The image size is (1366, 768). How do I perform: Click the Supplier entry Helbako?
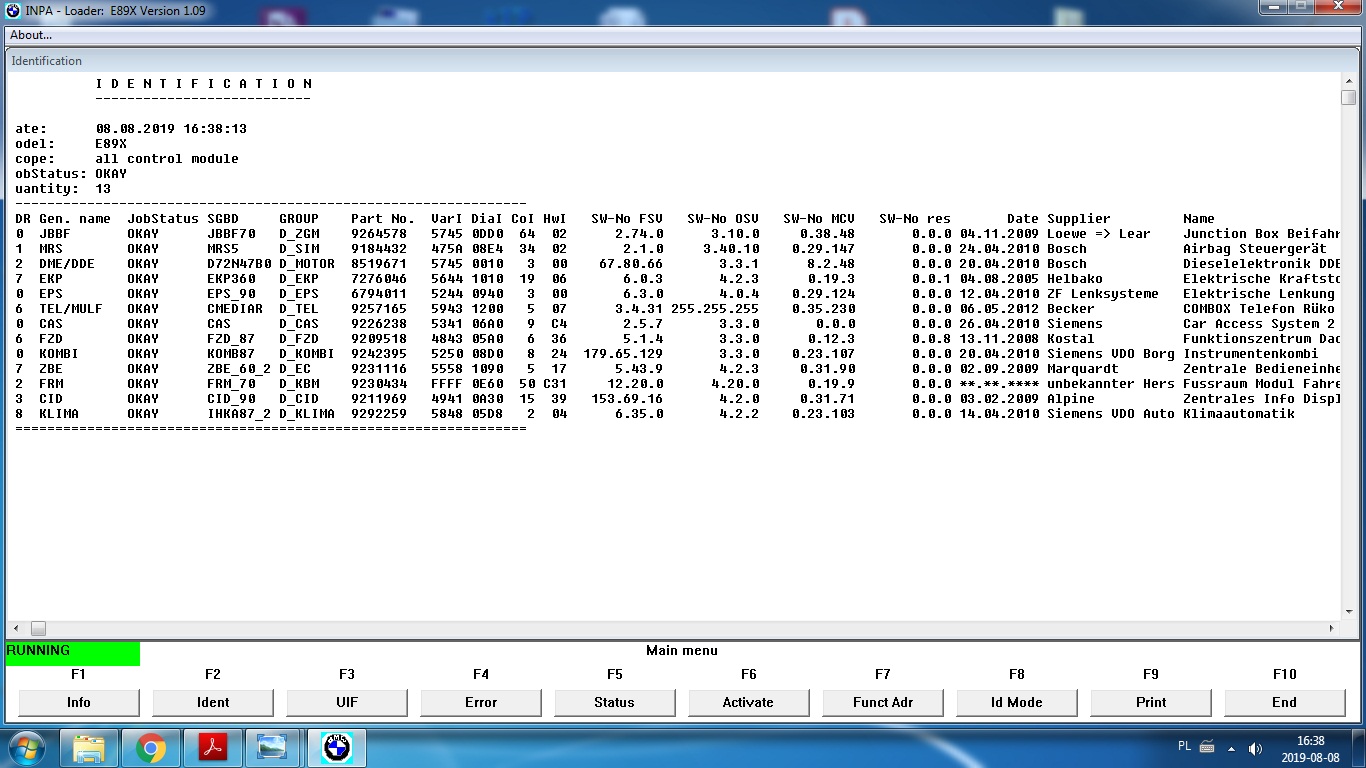pyautogui.click(x=1075, y=279)
